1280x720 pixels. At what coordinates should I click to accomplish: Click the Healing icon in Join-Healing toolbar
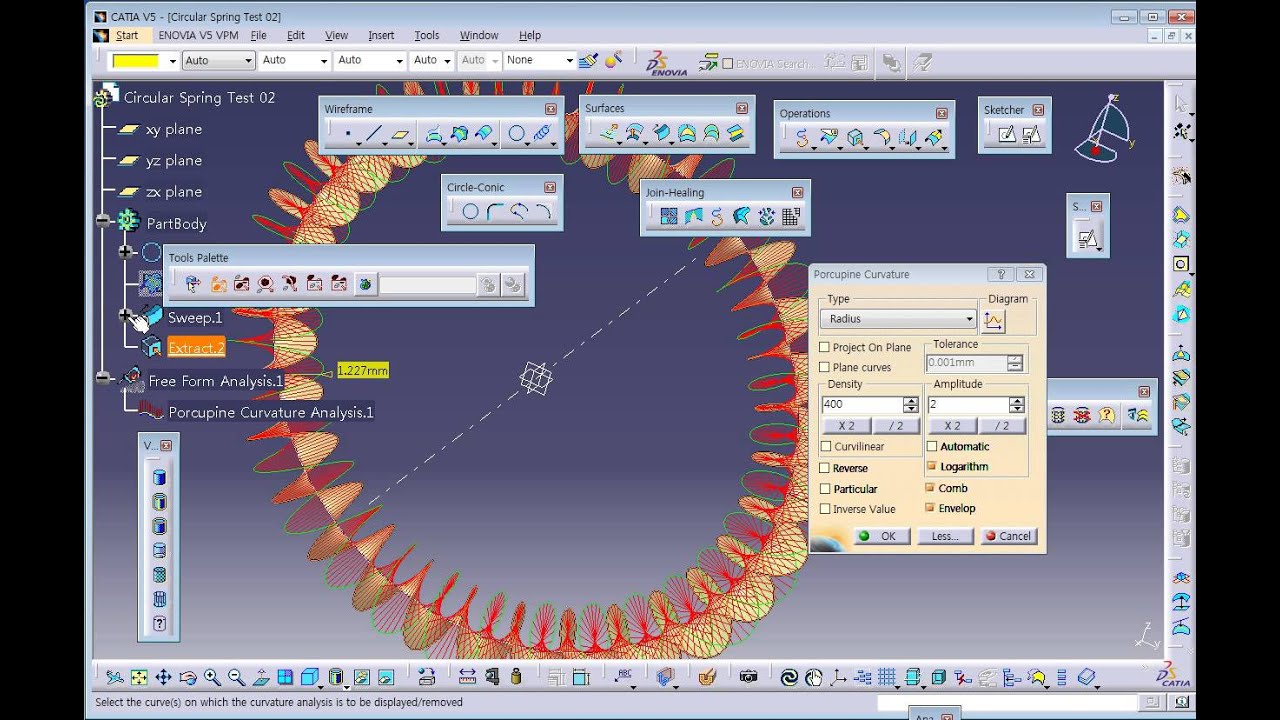(x=693, y=216)
